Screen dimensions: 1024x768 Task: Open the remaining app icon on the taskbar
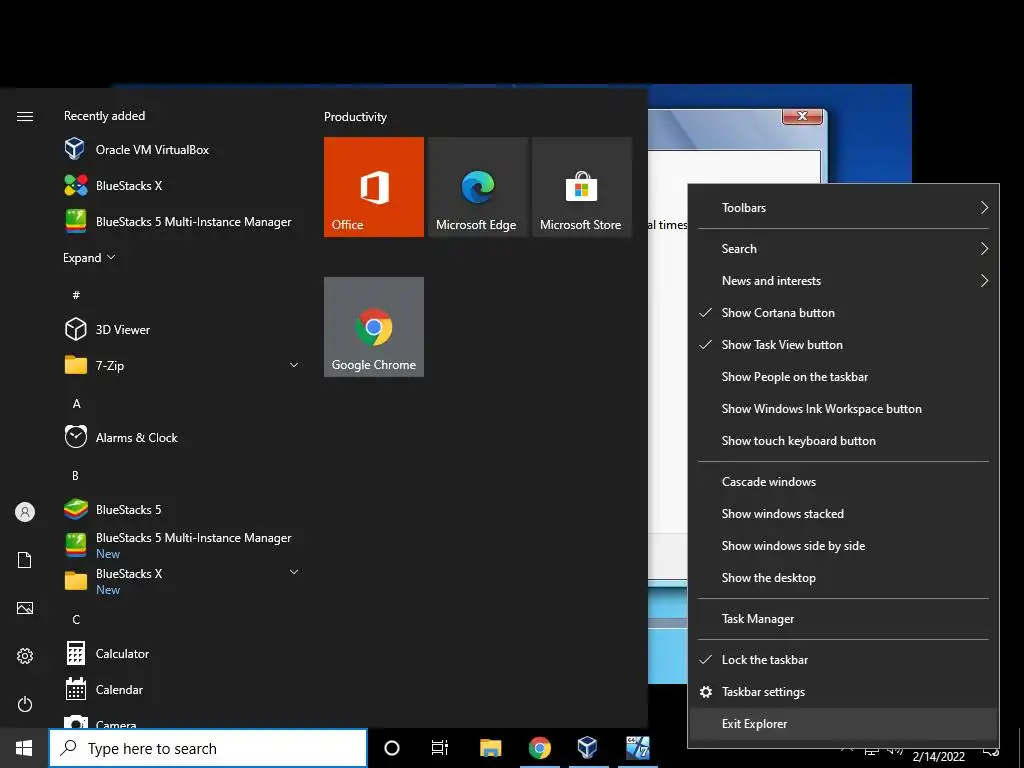pyautogui.click(x=637, y=748)
